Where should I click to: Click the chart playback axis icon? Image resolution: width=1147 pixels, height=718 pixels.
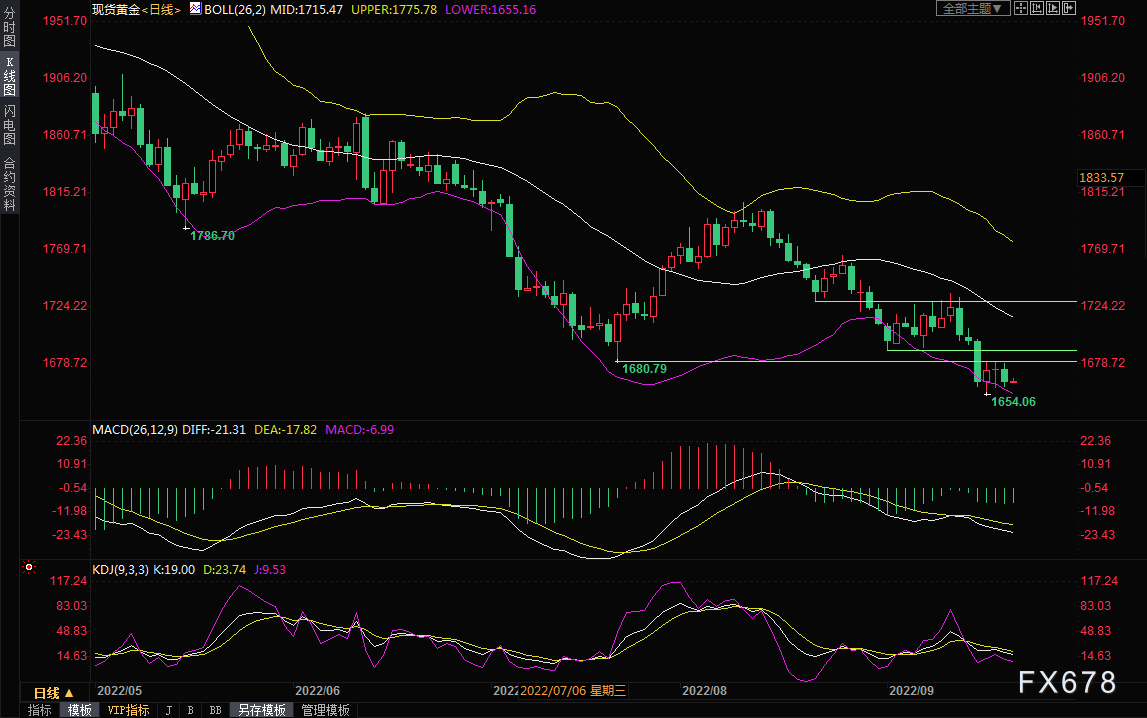[1053, 8]
